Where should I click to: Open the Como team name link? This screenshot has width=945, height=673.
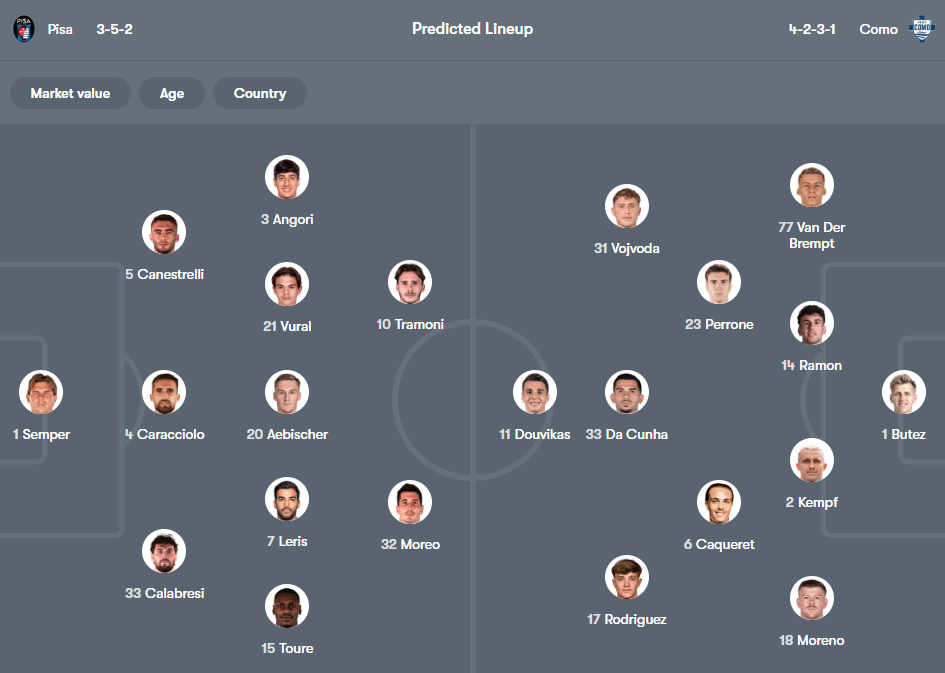coord(878,29)
